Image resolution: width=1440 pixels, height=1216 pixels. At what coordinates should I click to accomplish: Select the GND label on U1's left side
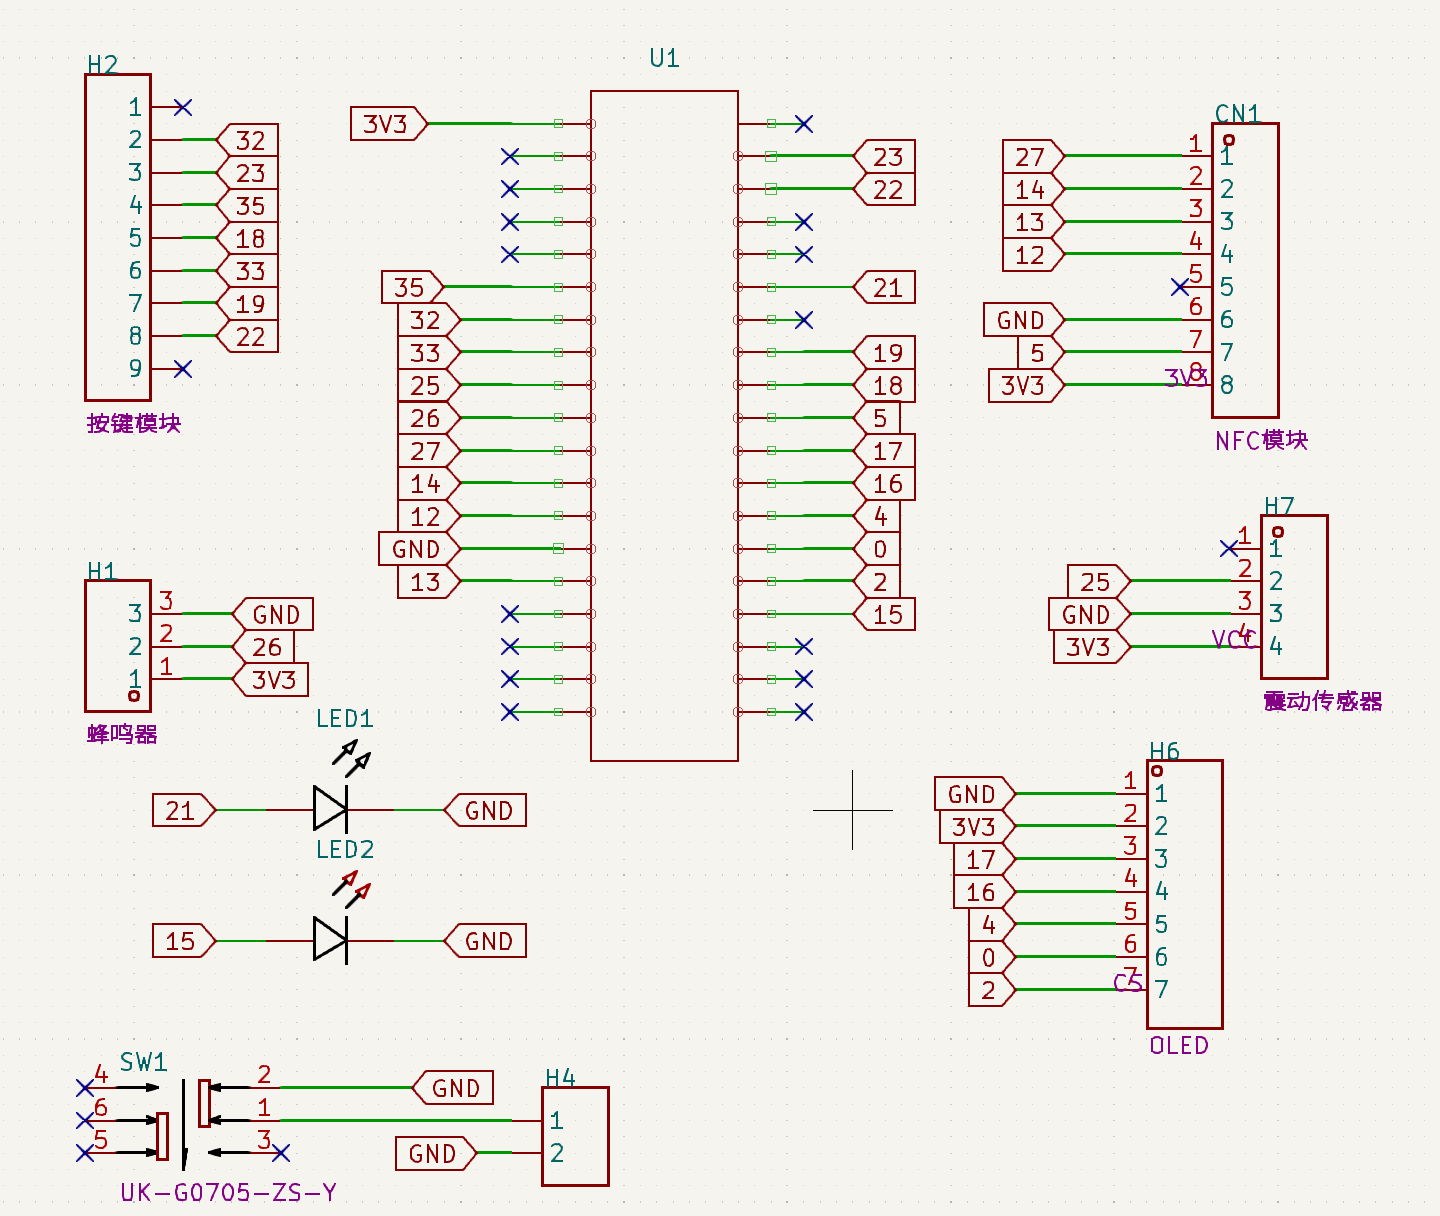point(419,548)
